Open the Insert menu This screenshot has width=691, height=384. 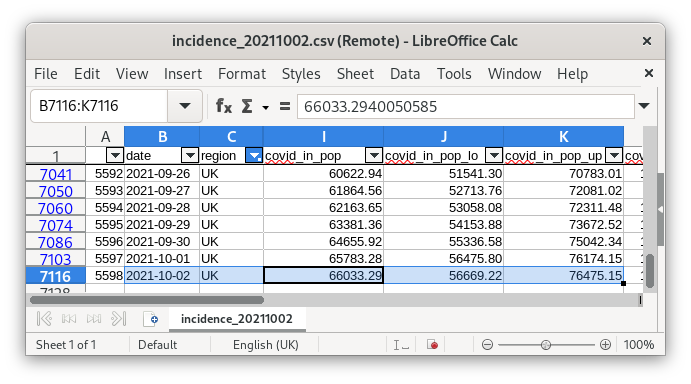click(182, 74)
